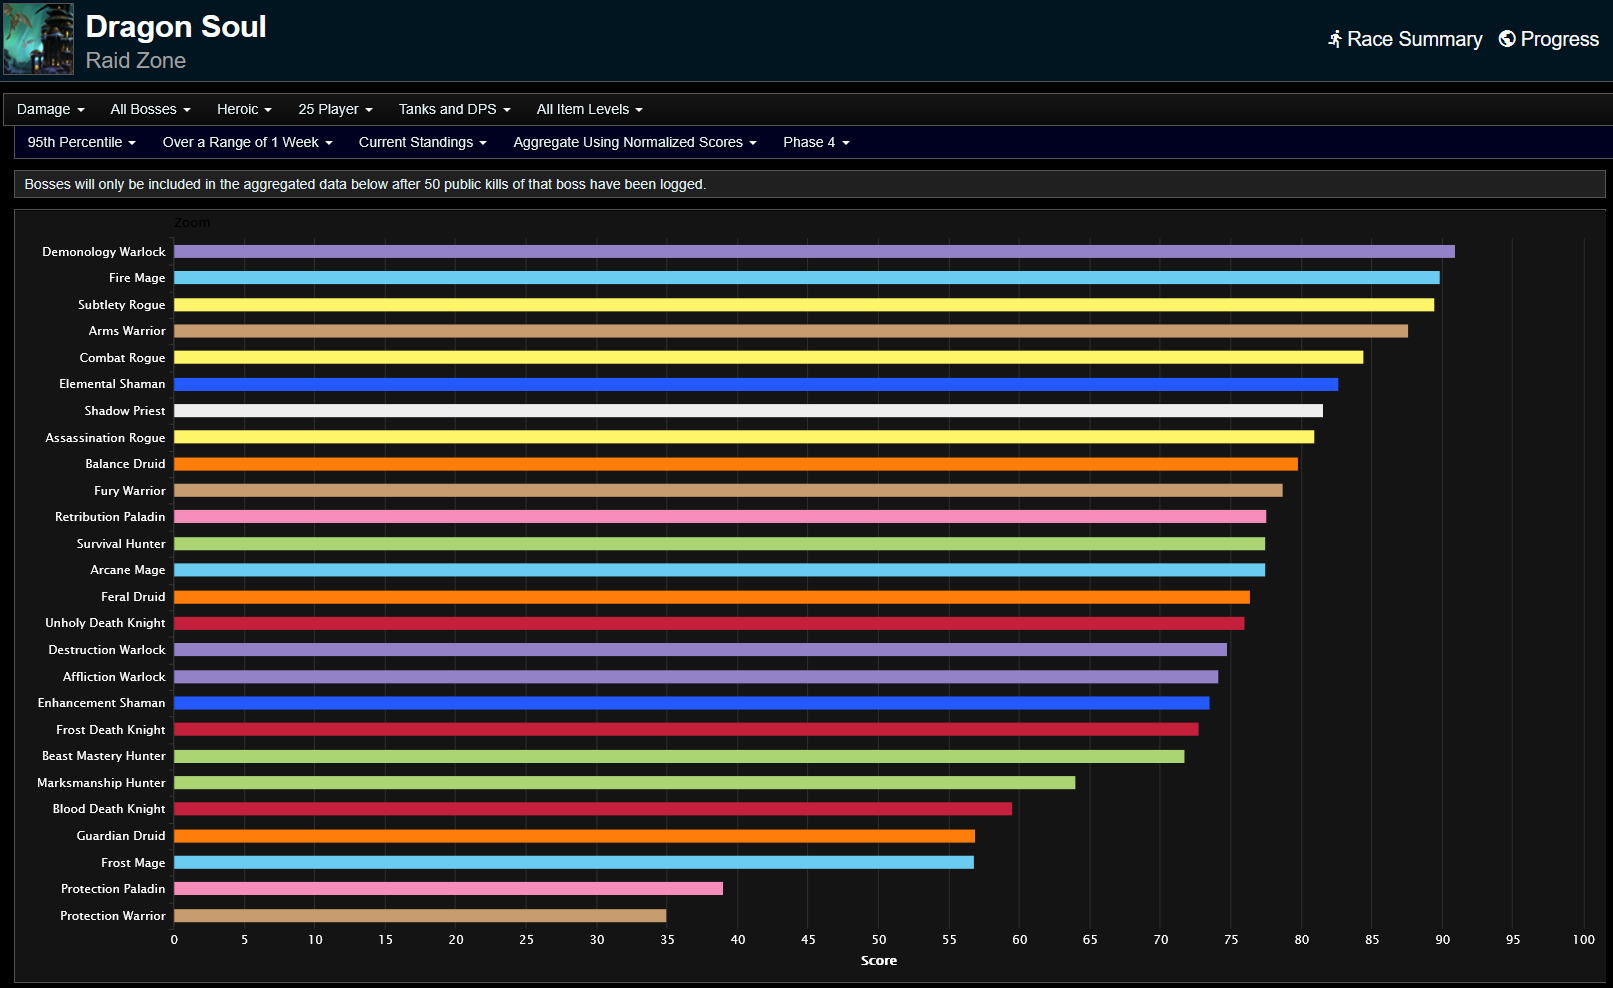Click the Progress link

point(1559,39)
